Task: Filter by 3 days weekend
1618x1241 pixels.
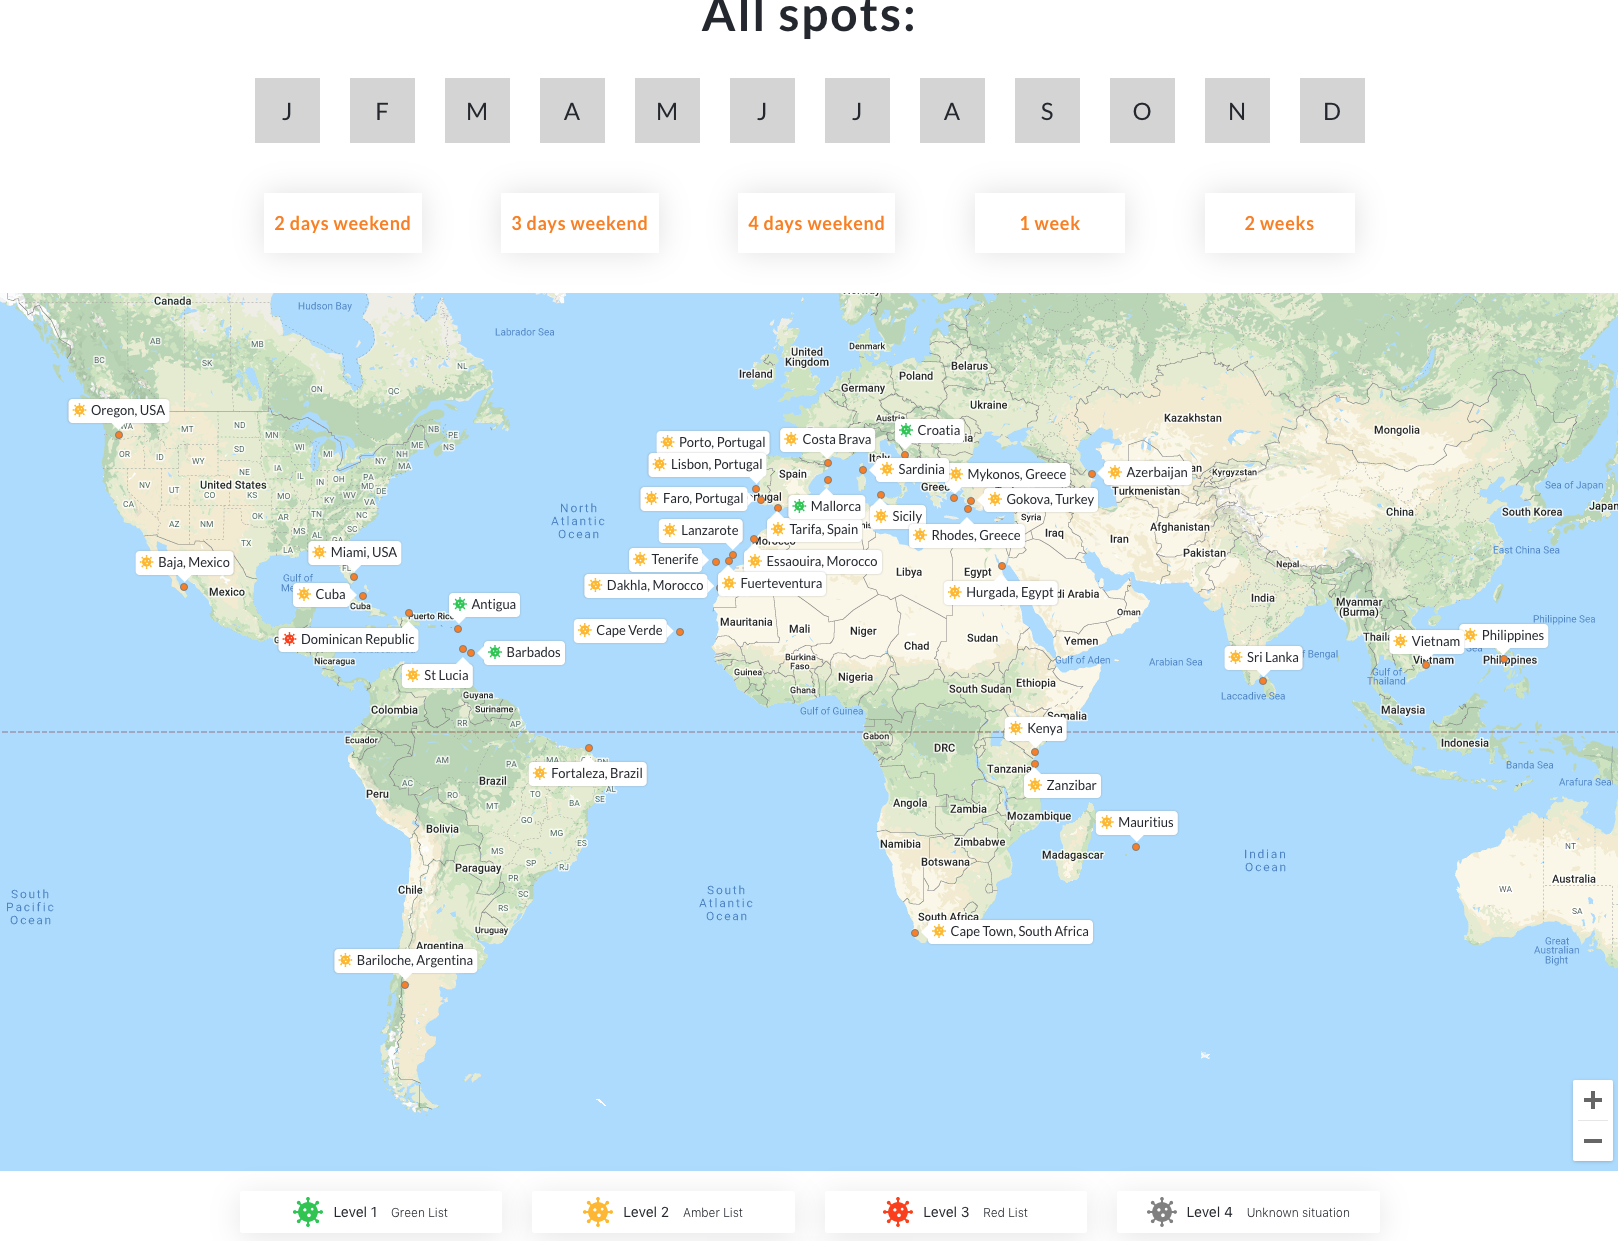Action: point(580,223)
